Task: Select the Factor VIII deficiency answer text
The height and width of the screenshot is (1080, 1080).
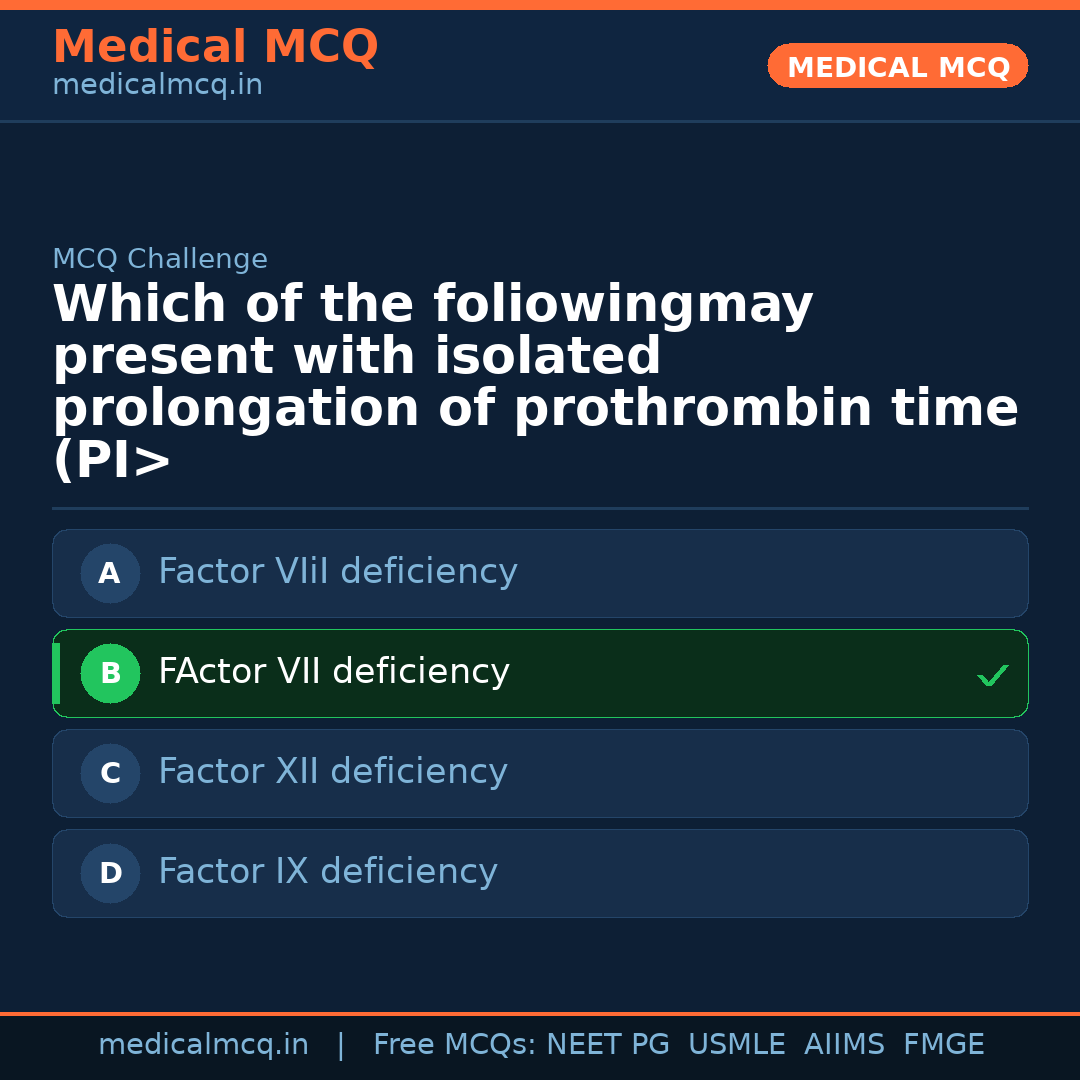Action: coord(337,572)
